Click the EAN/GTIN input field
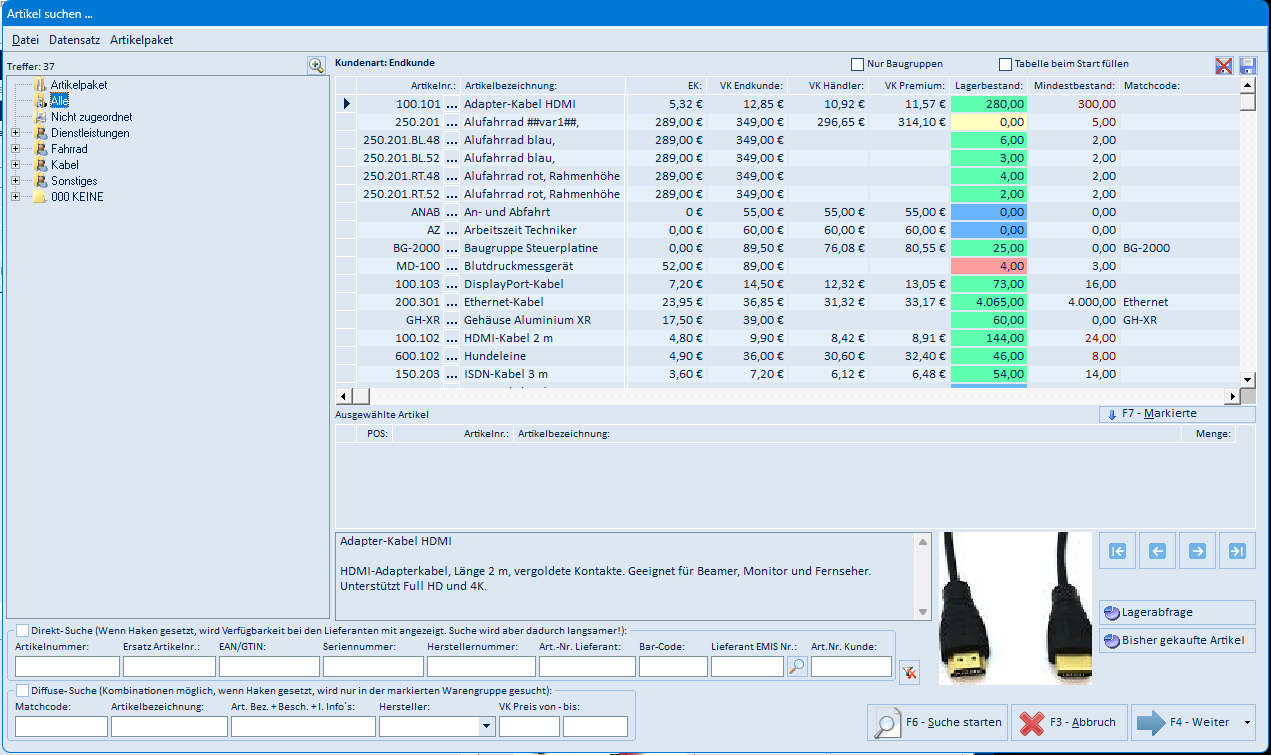Viewport: 1271px width, 755px height. coord(270,667)
